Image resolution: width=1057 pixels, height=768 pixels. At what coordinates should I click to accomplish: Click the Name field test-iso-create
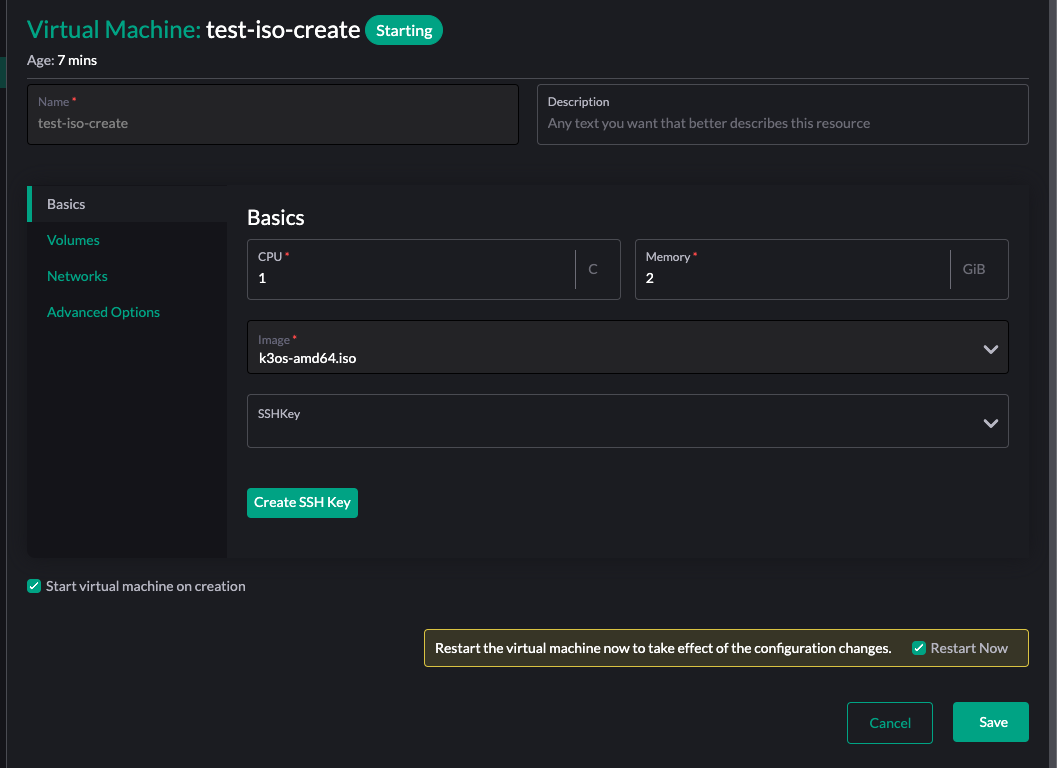pos(273,115)
